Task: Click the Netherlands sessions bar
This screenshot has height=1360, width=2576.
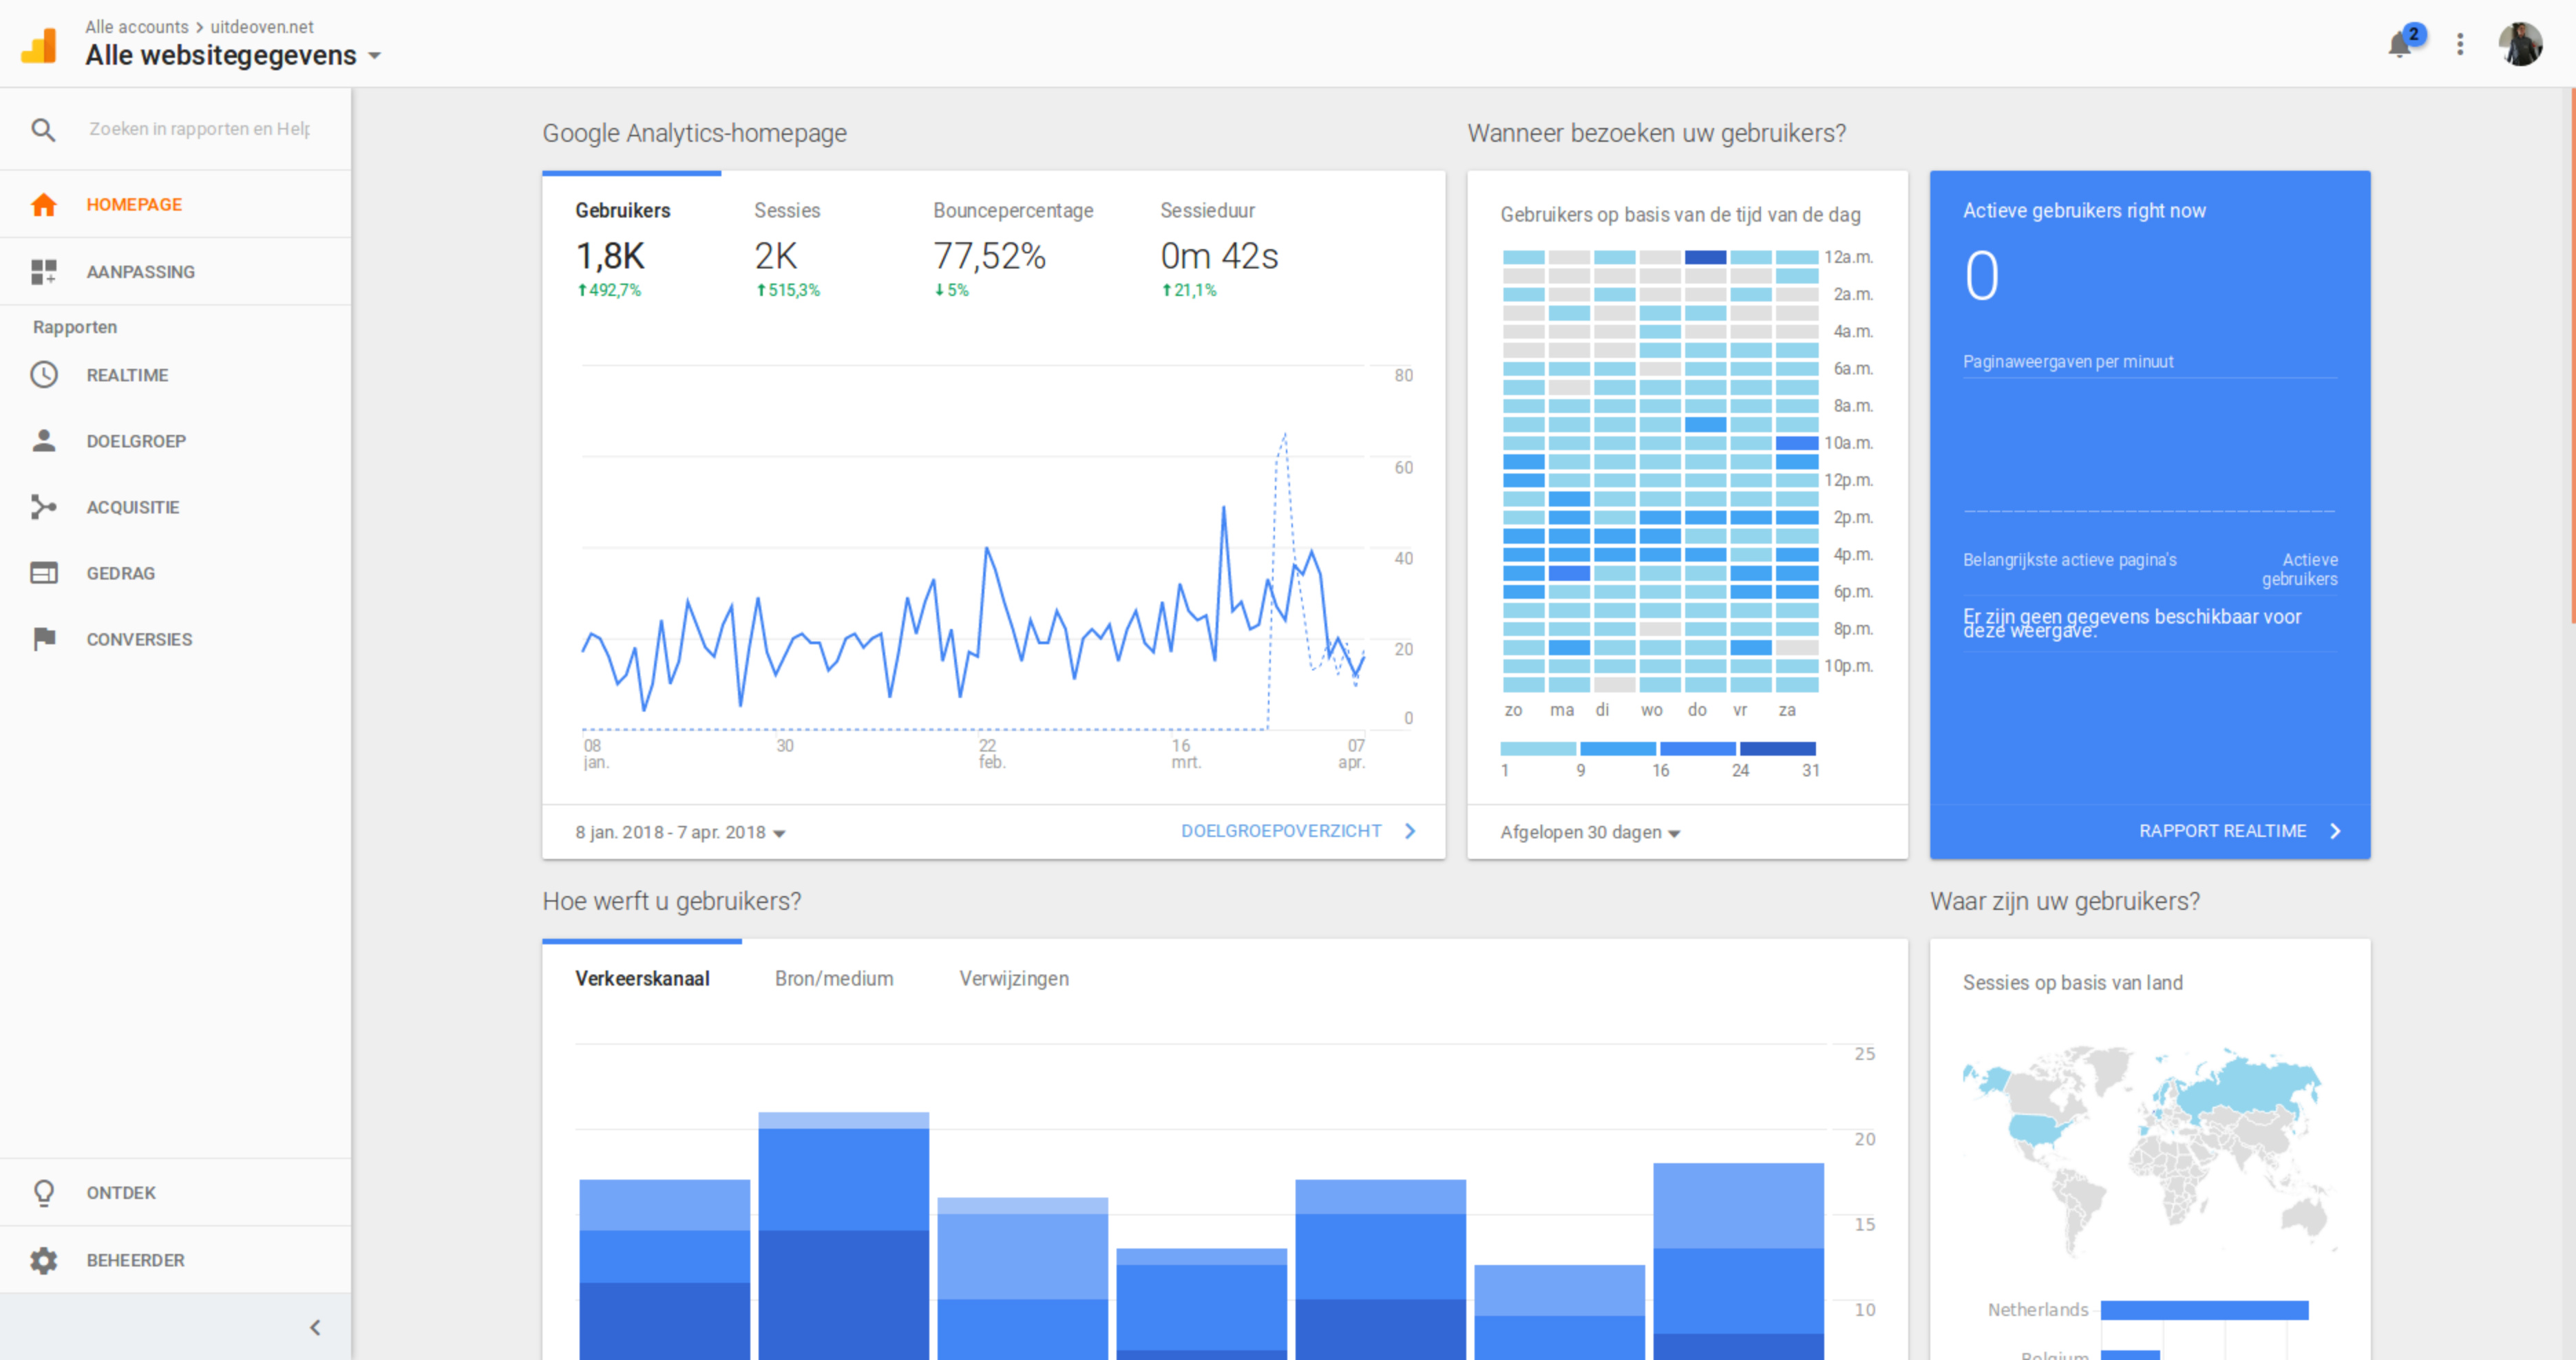Action: coord(2204,1310)
